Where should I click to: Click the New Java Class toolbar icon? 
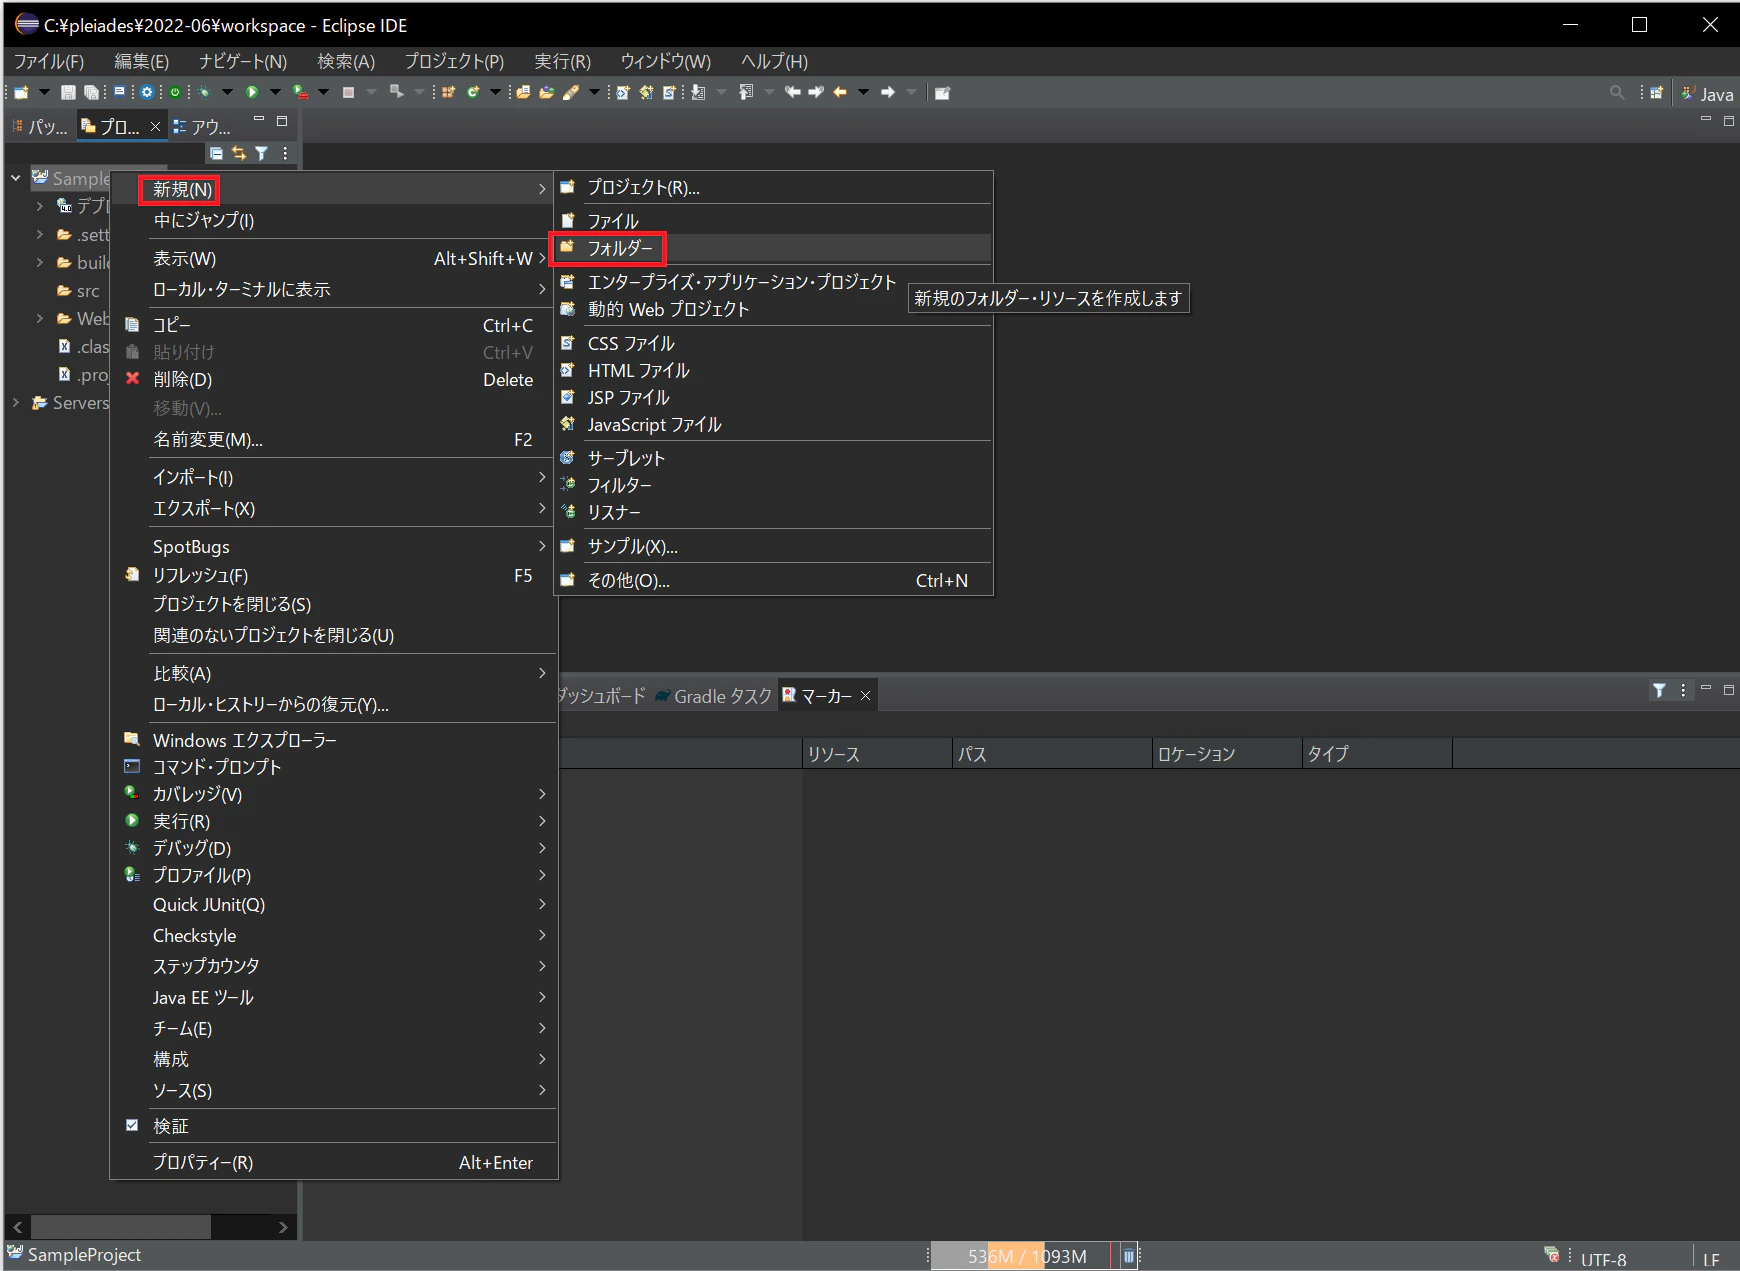click(x=473, y=92)
